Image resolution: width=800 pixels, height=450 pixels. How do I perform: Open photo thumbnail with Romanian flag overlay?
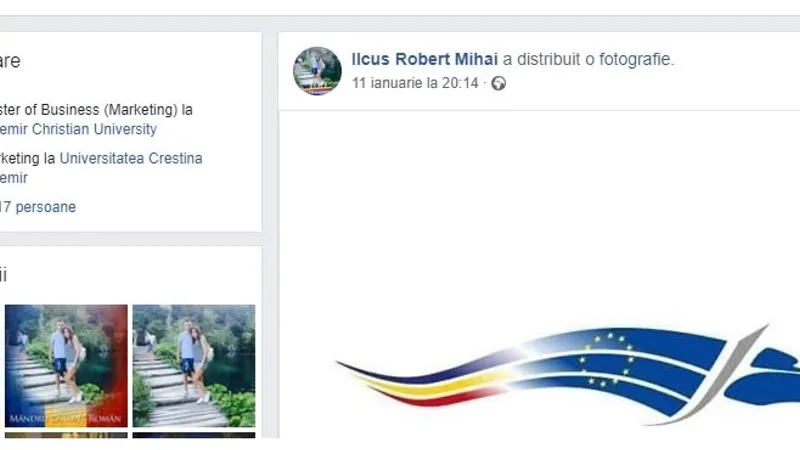coord(66,366)
